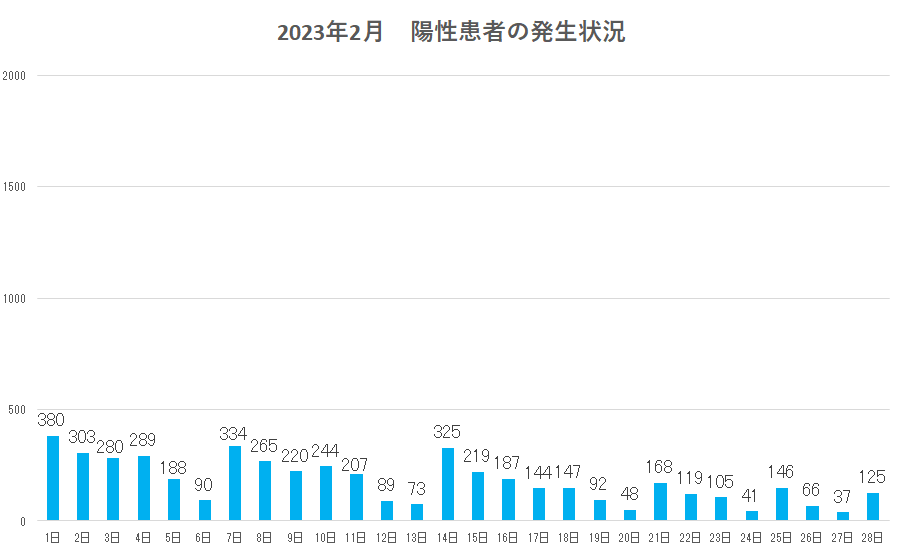
Task: Select the bar for 1日
Action: [x=53, y=478]
